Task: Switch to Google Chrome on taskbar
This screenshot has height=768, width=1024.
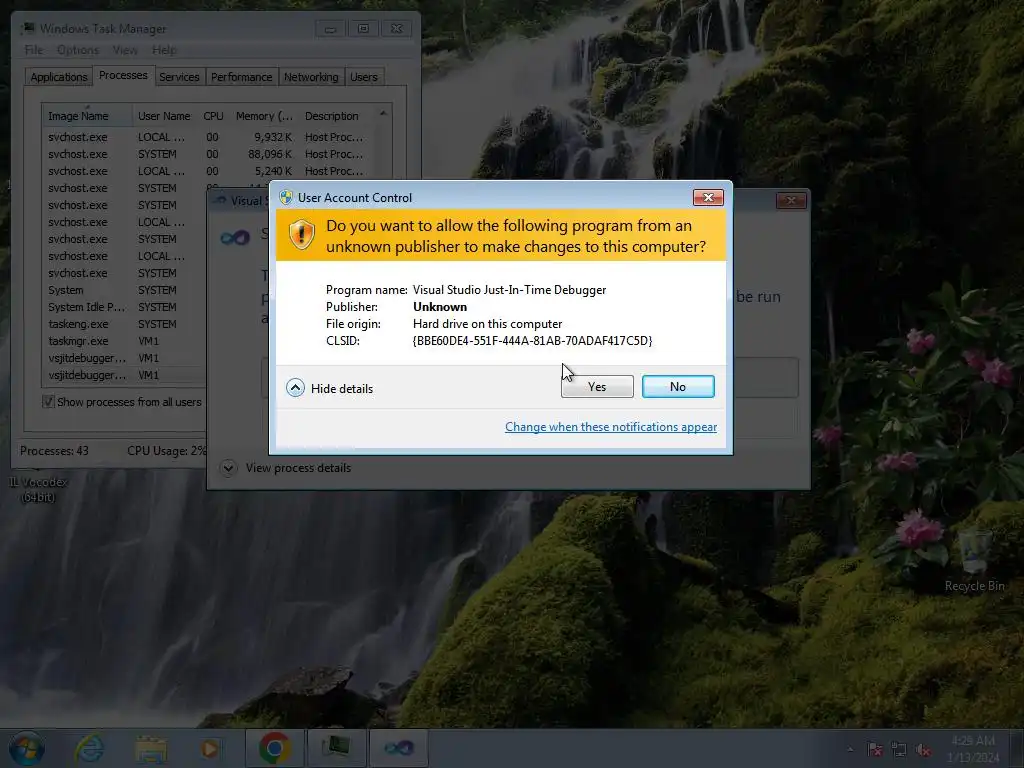Action: tap(274, 748)
